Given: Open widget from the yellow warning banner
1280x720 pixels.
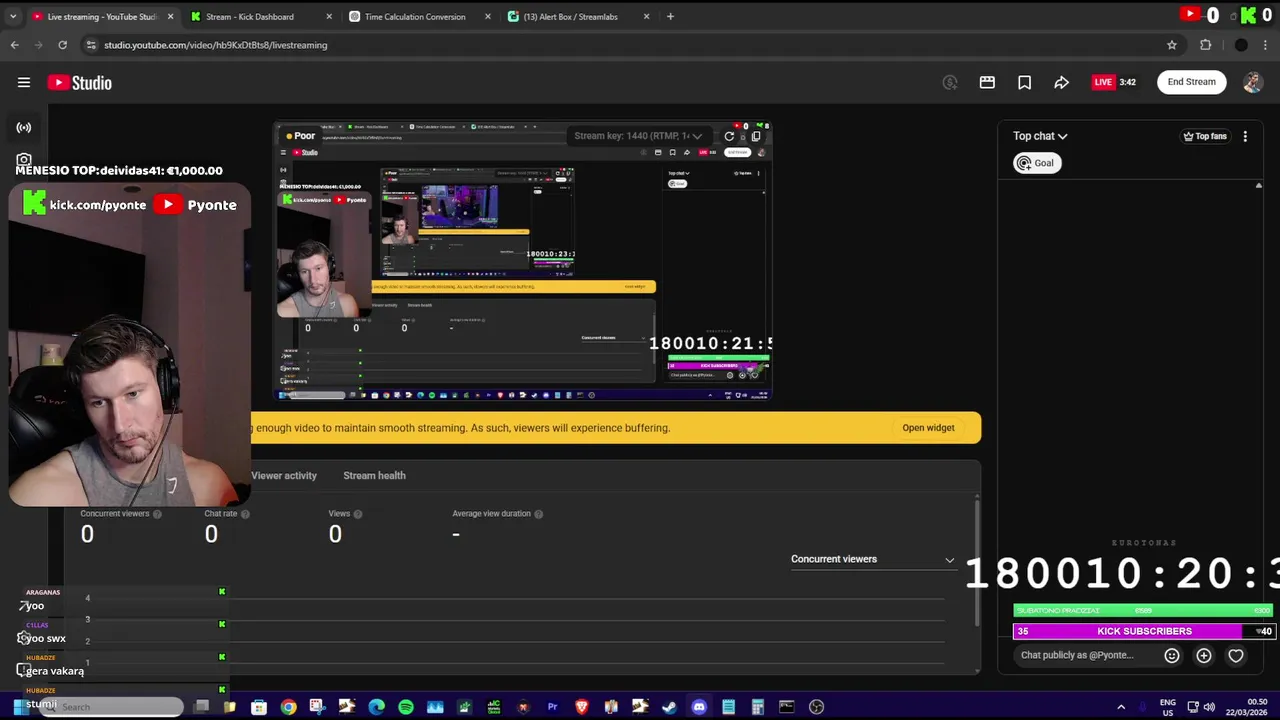Looking at the screenshot, I should pyautogui.click(x=928, y=428).
